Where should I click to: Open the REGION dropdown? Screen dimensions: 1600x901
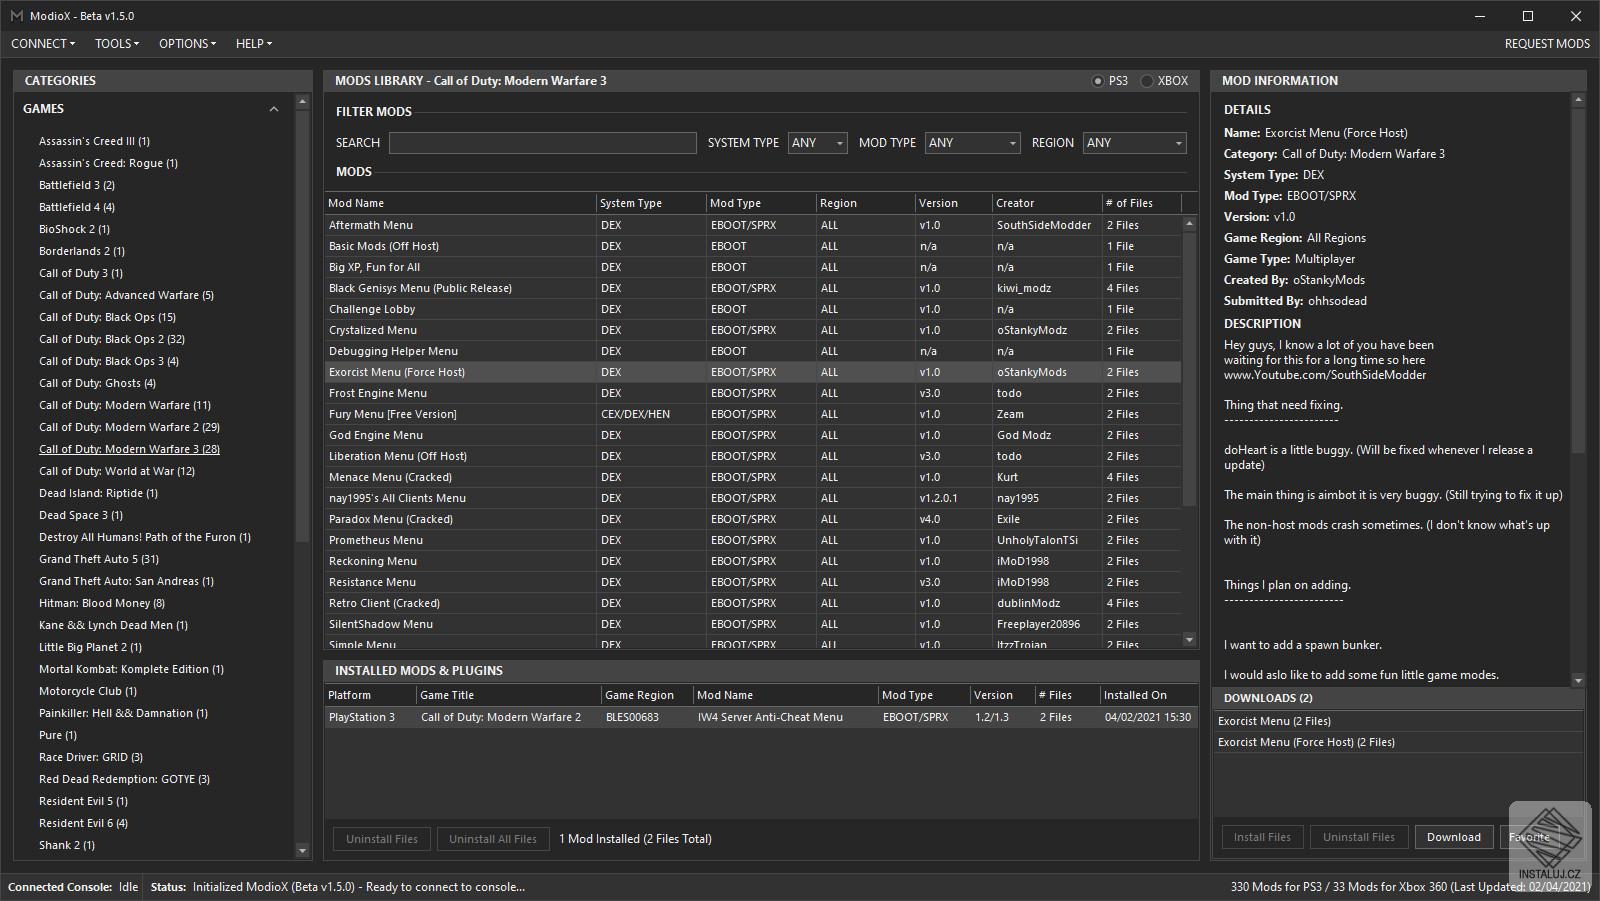click(1134, 143)
